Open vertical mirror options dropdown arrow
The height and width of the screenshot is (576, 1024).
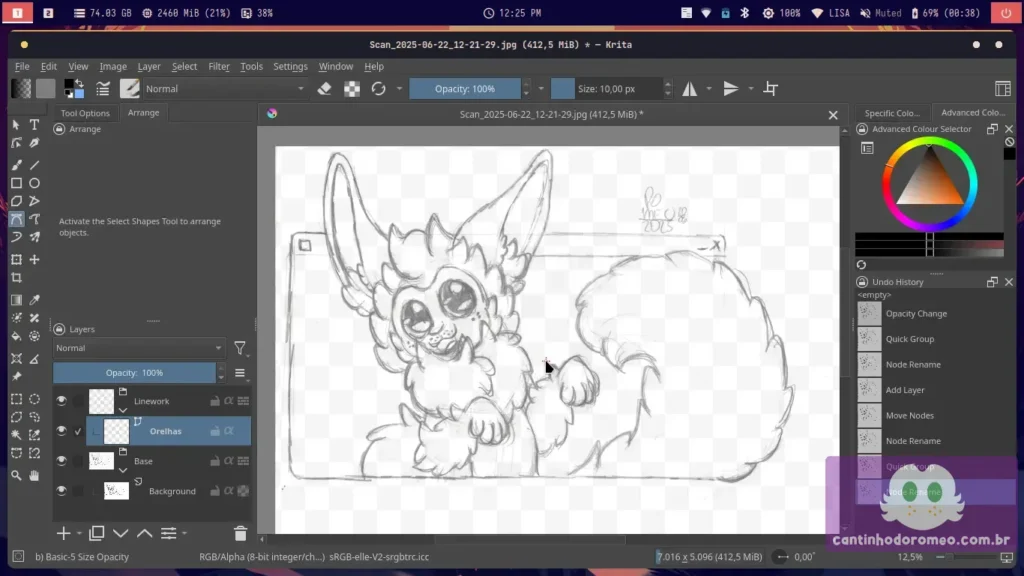click(x=751, y=89)
